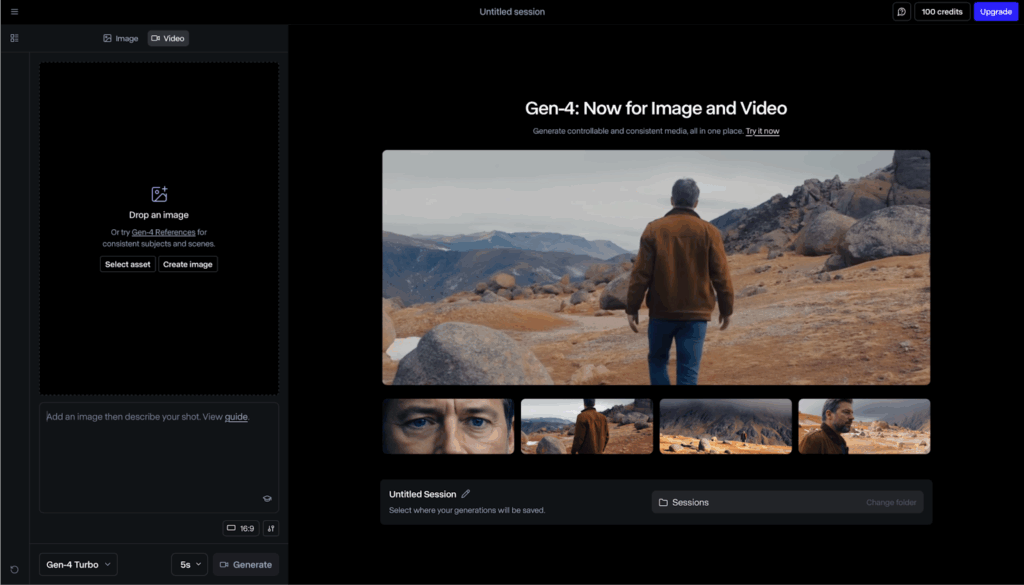
Task: Open the Gen-4 Turbo model dropdown
Action: 78,565
